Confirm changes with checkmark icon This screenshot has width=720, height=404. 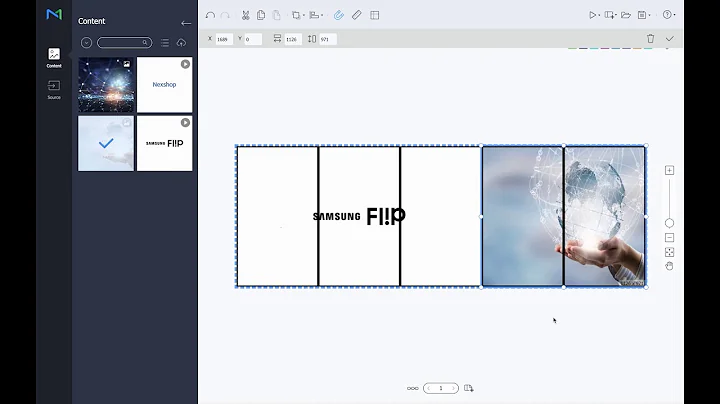click(669, 39)
